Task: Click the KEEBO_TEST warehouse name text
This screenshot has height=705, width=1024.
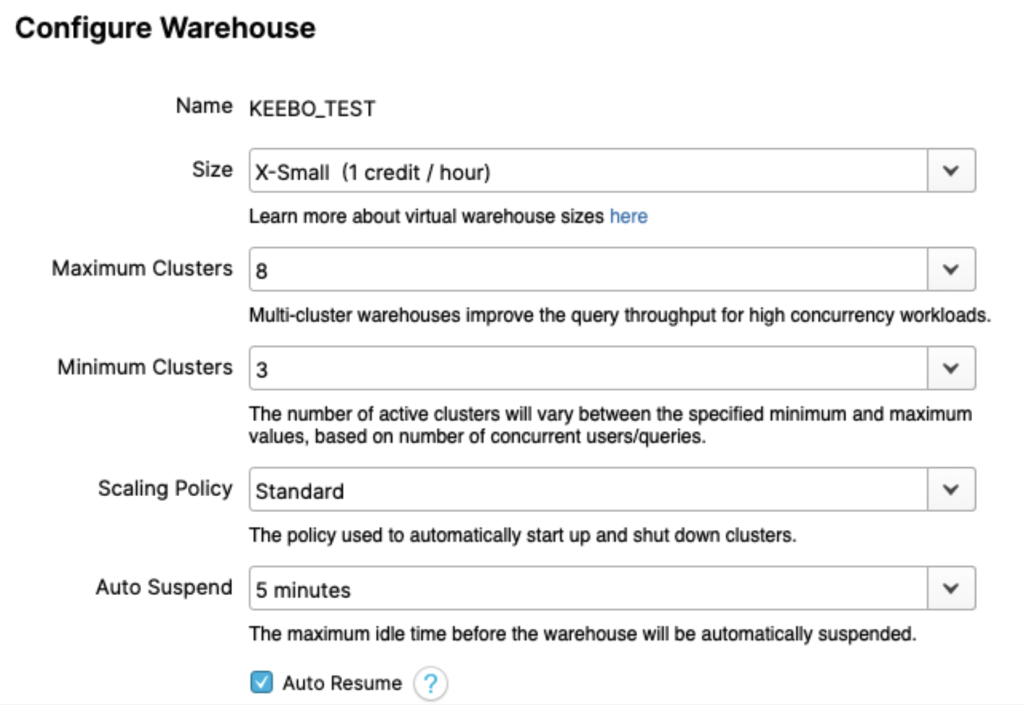Action: tap(311, 106)
